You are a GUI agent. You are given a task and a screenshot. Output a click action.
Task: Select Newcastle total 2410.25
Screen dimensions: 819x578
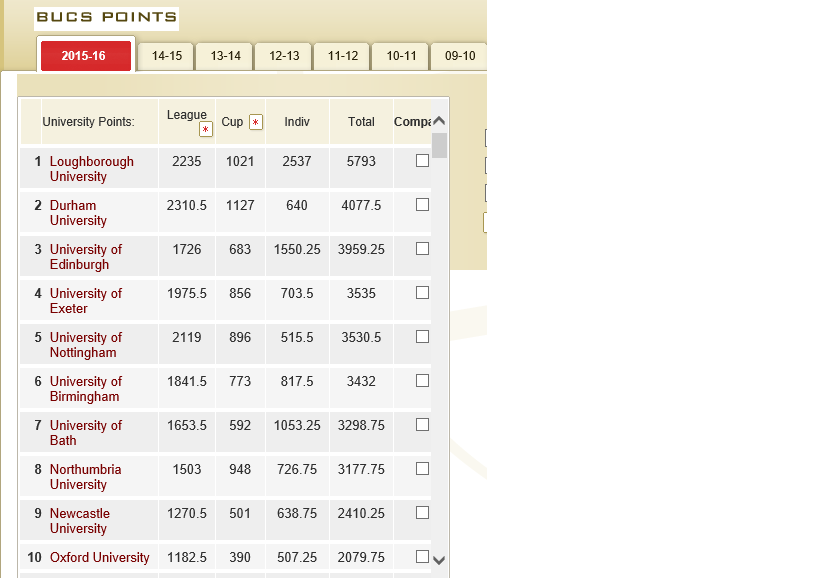(361, 513)
